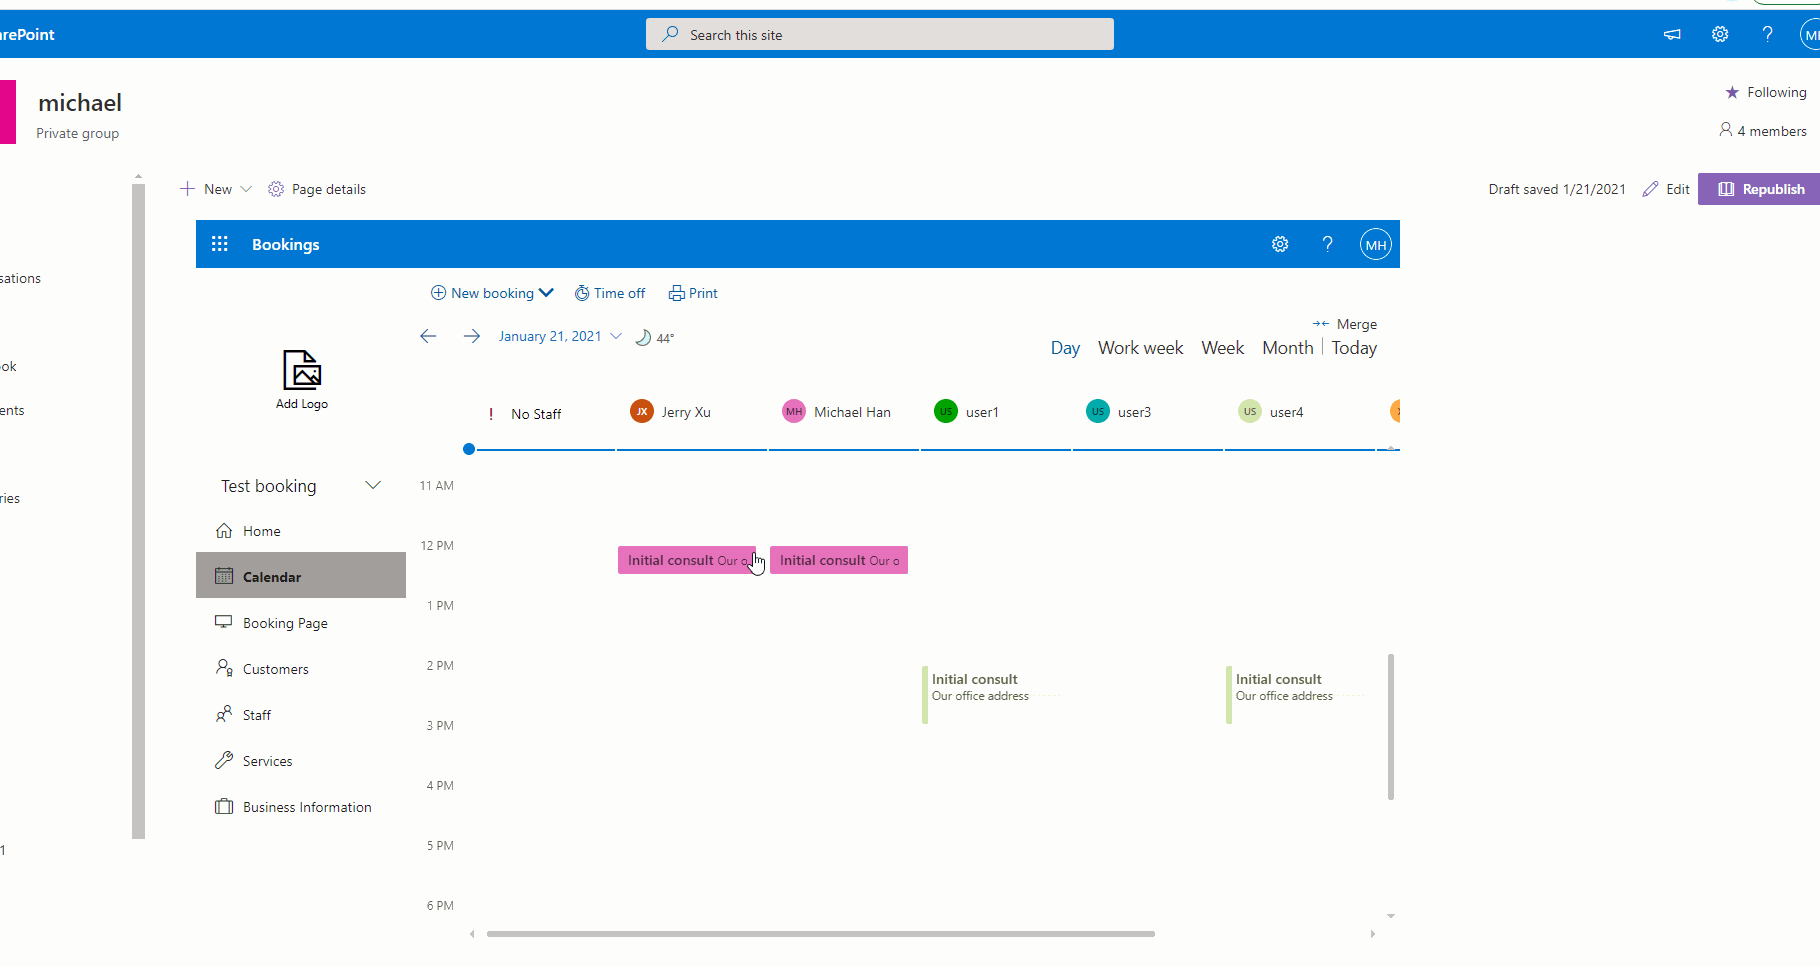The width and height of the screenshot is (1820, 966).
Task: Click the current time marker dot
Action: [469, 449]
